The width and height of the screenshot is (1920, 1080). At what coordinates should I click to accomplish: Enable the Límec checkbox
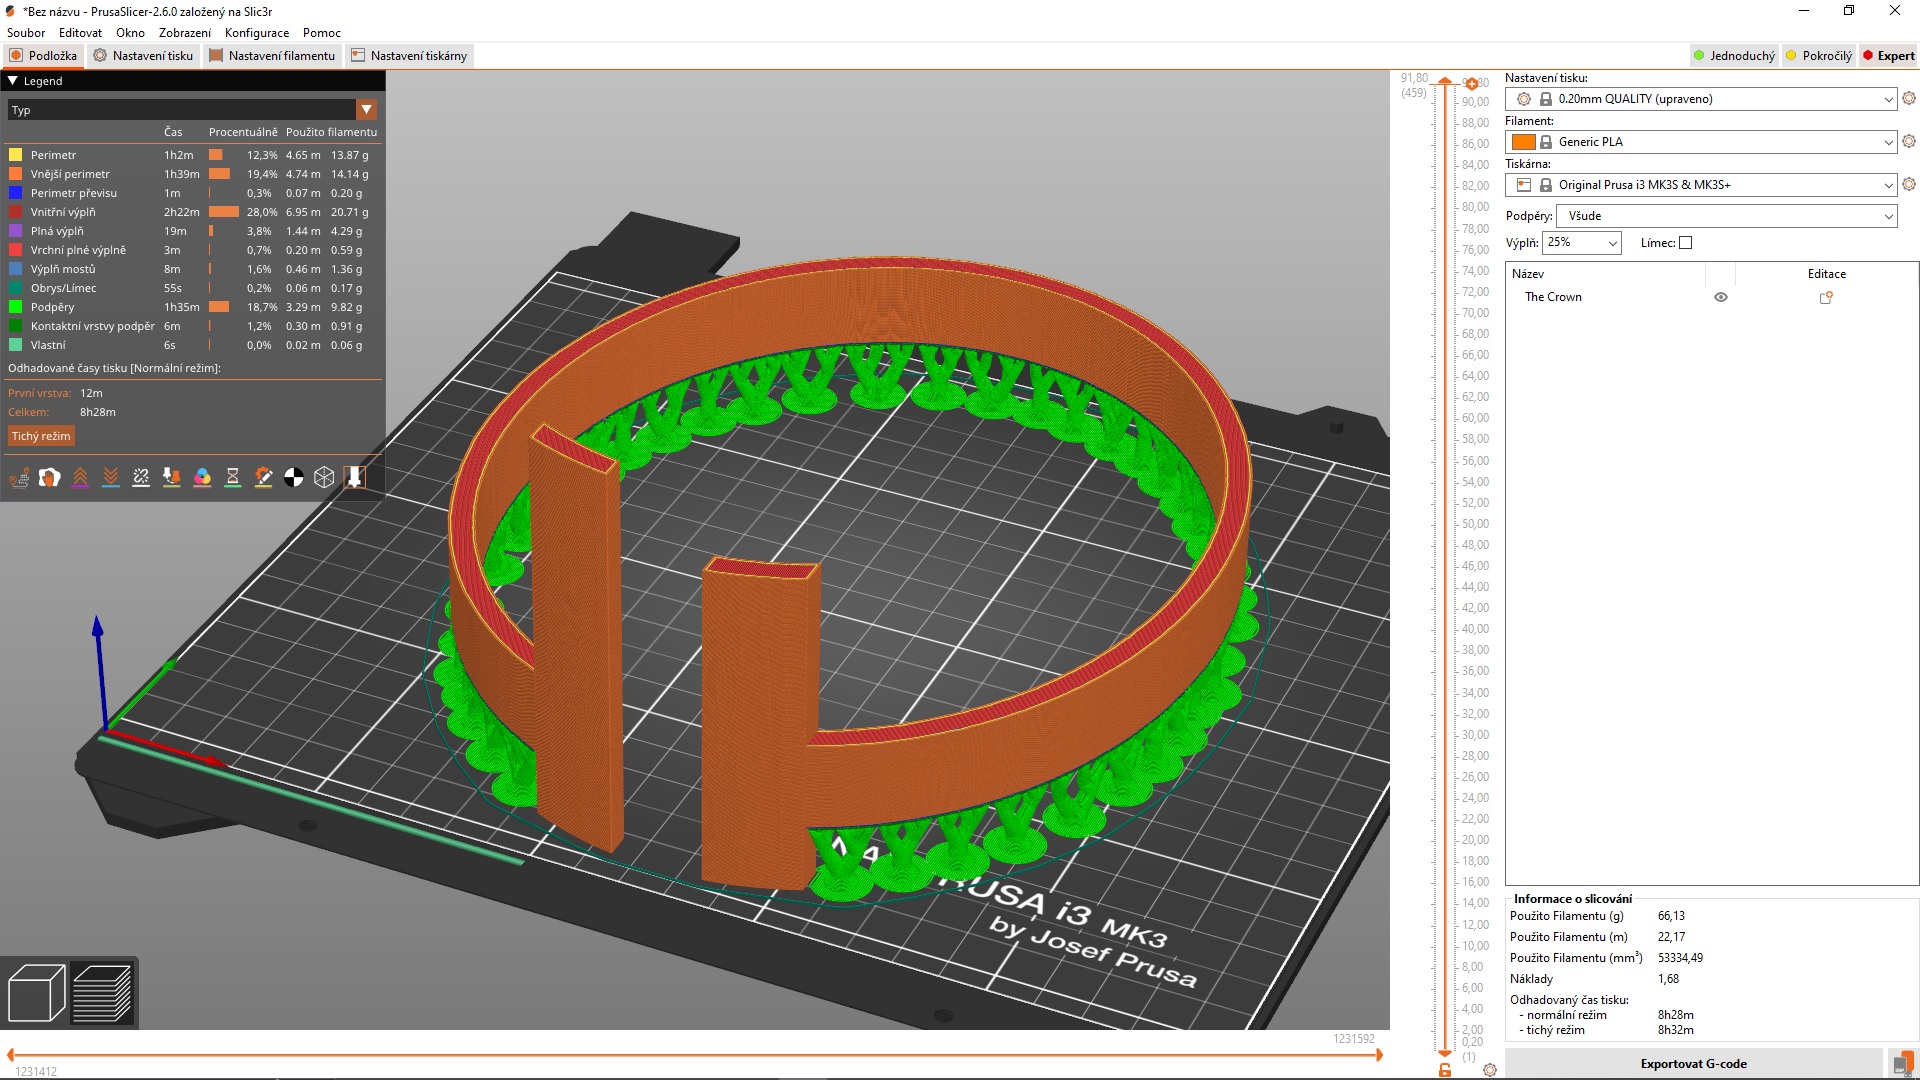[x=1685, y=243]
